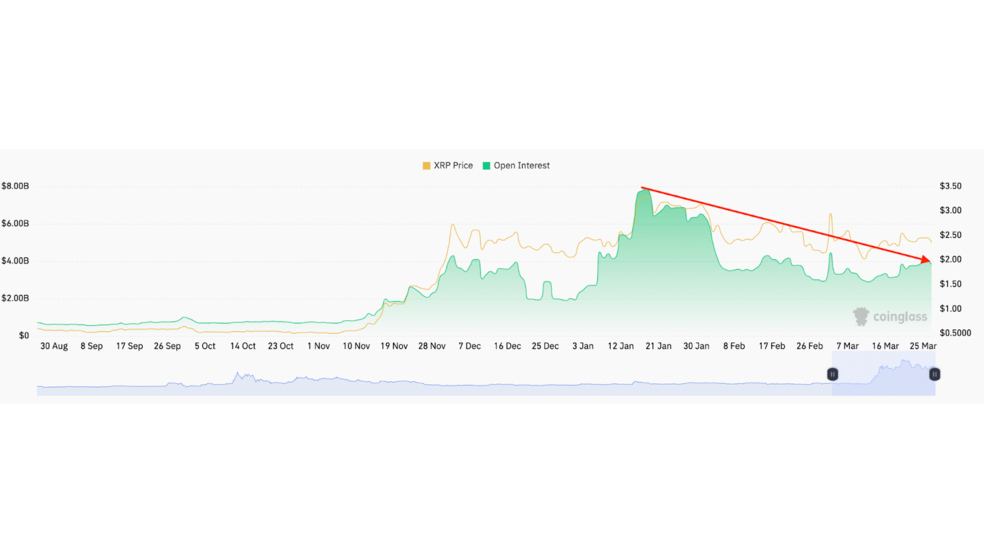This screenshot has width=984, height=554.
Task: Click the '16 Mar' date axis label
Action: tap(885, 346)
